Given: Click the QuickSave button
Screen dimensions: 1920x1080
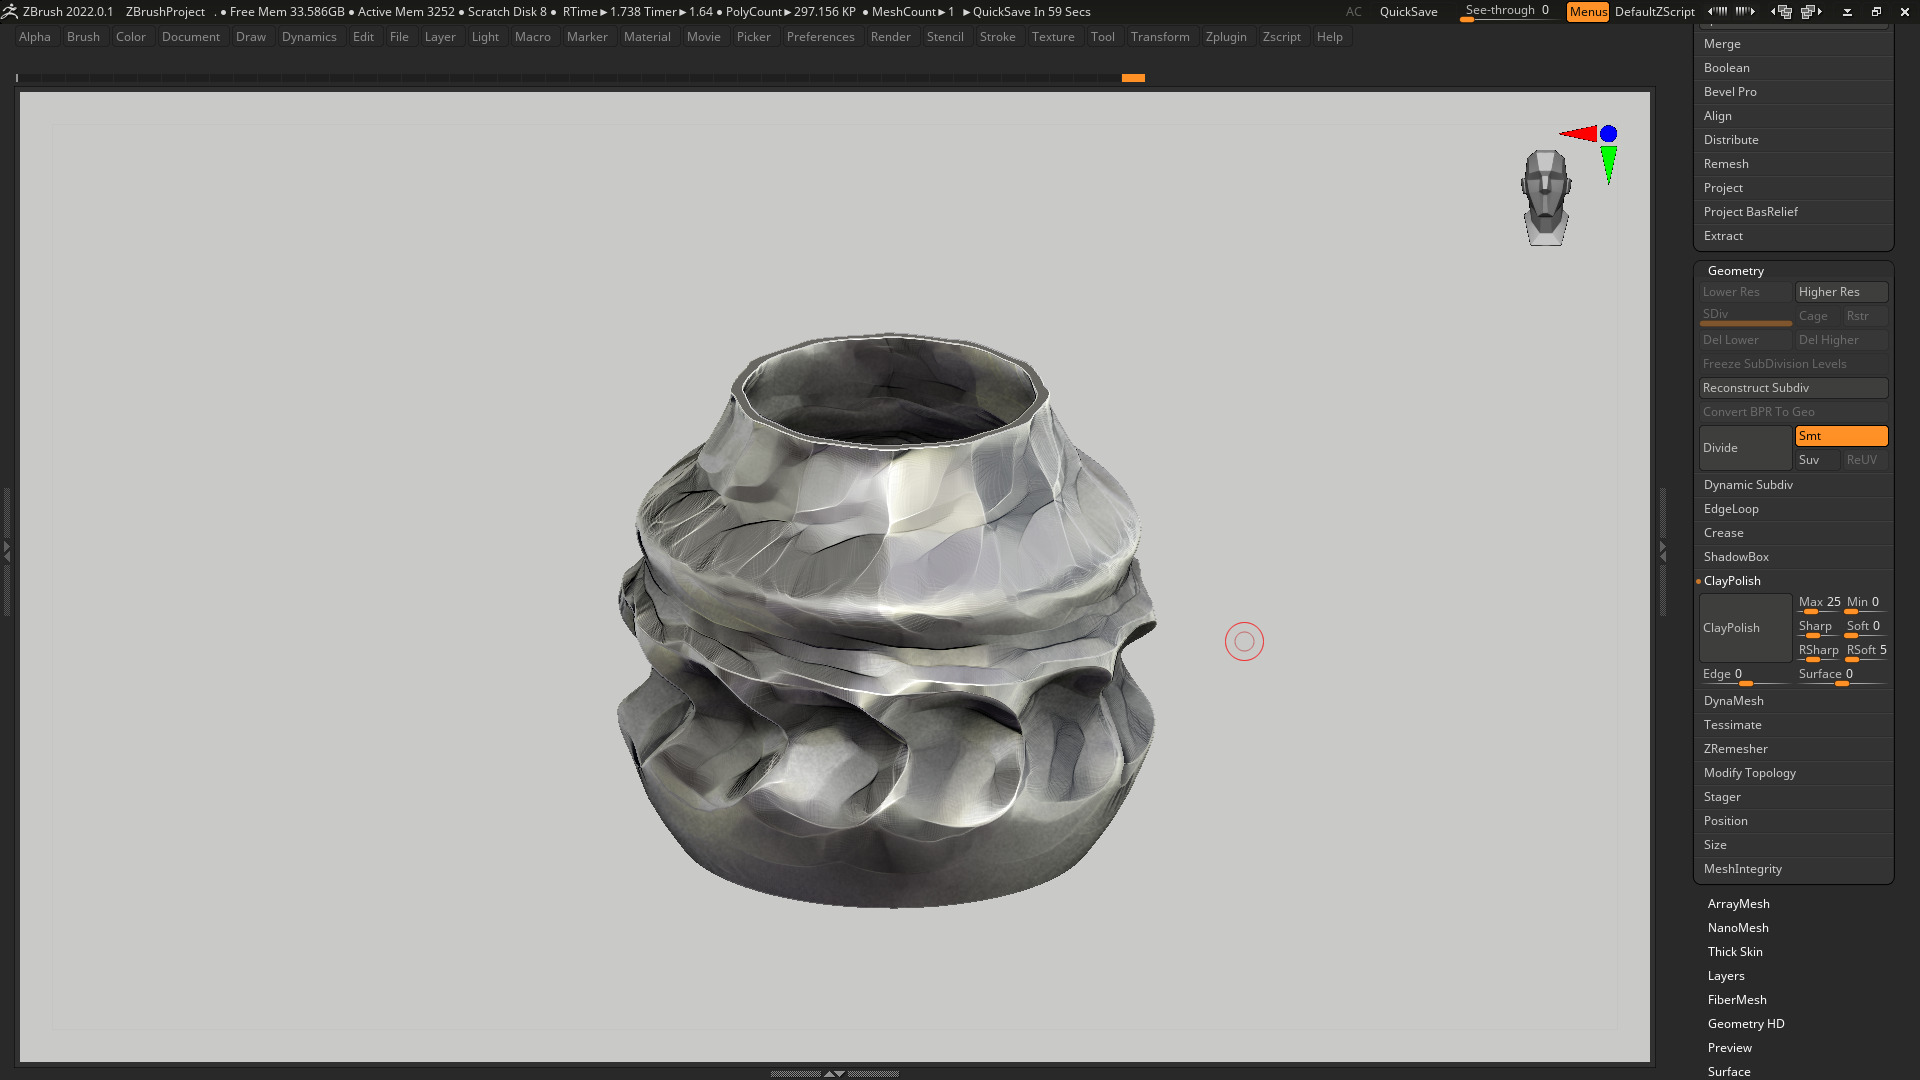Looking at the screenshot, I should coord(1408,12).
